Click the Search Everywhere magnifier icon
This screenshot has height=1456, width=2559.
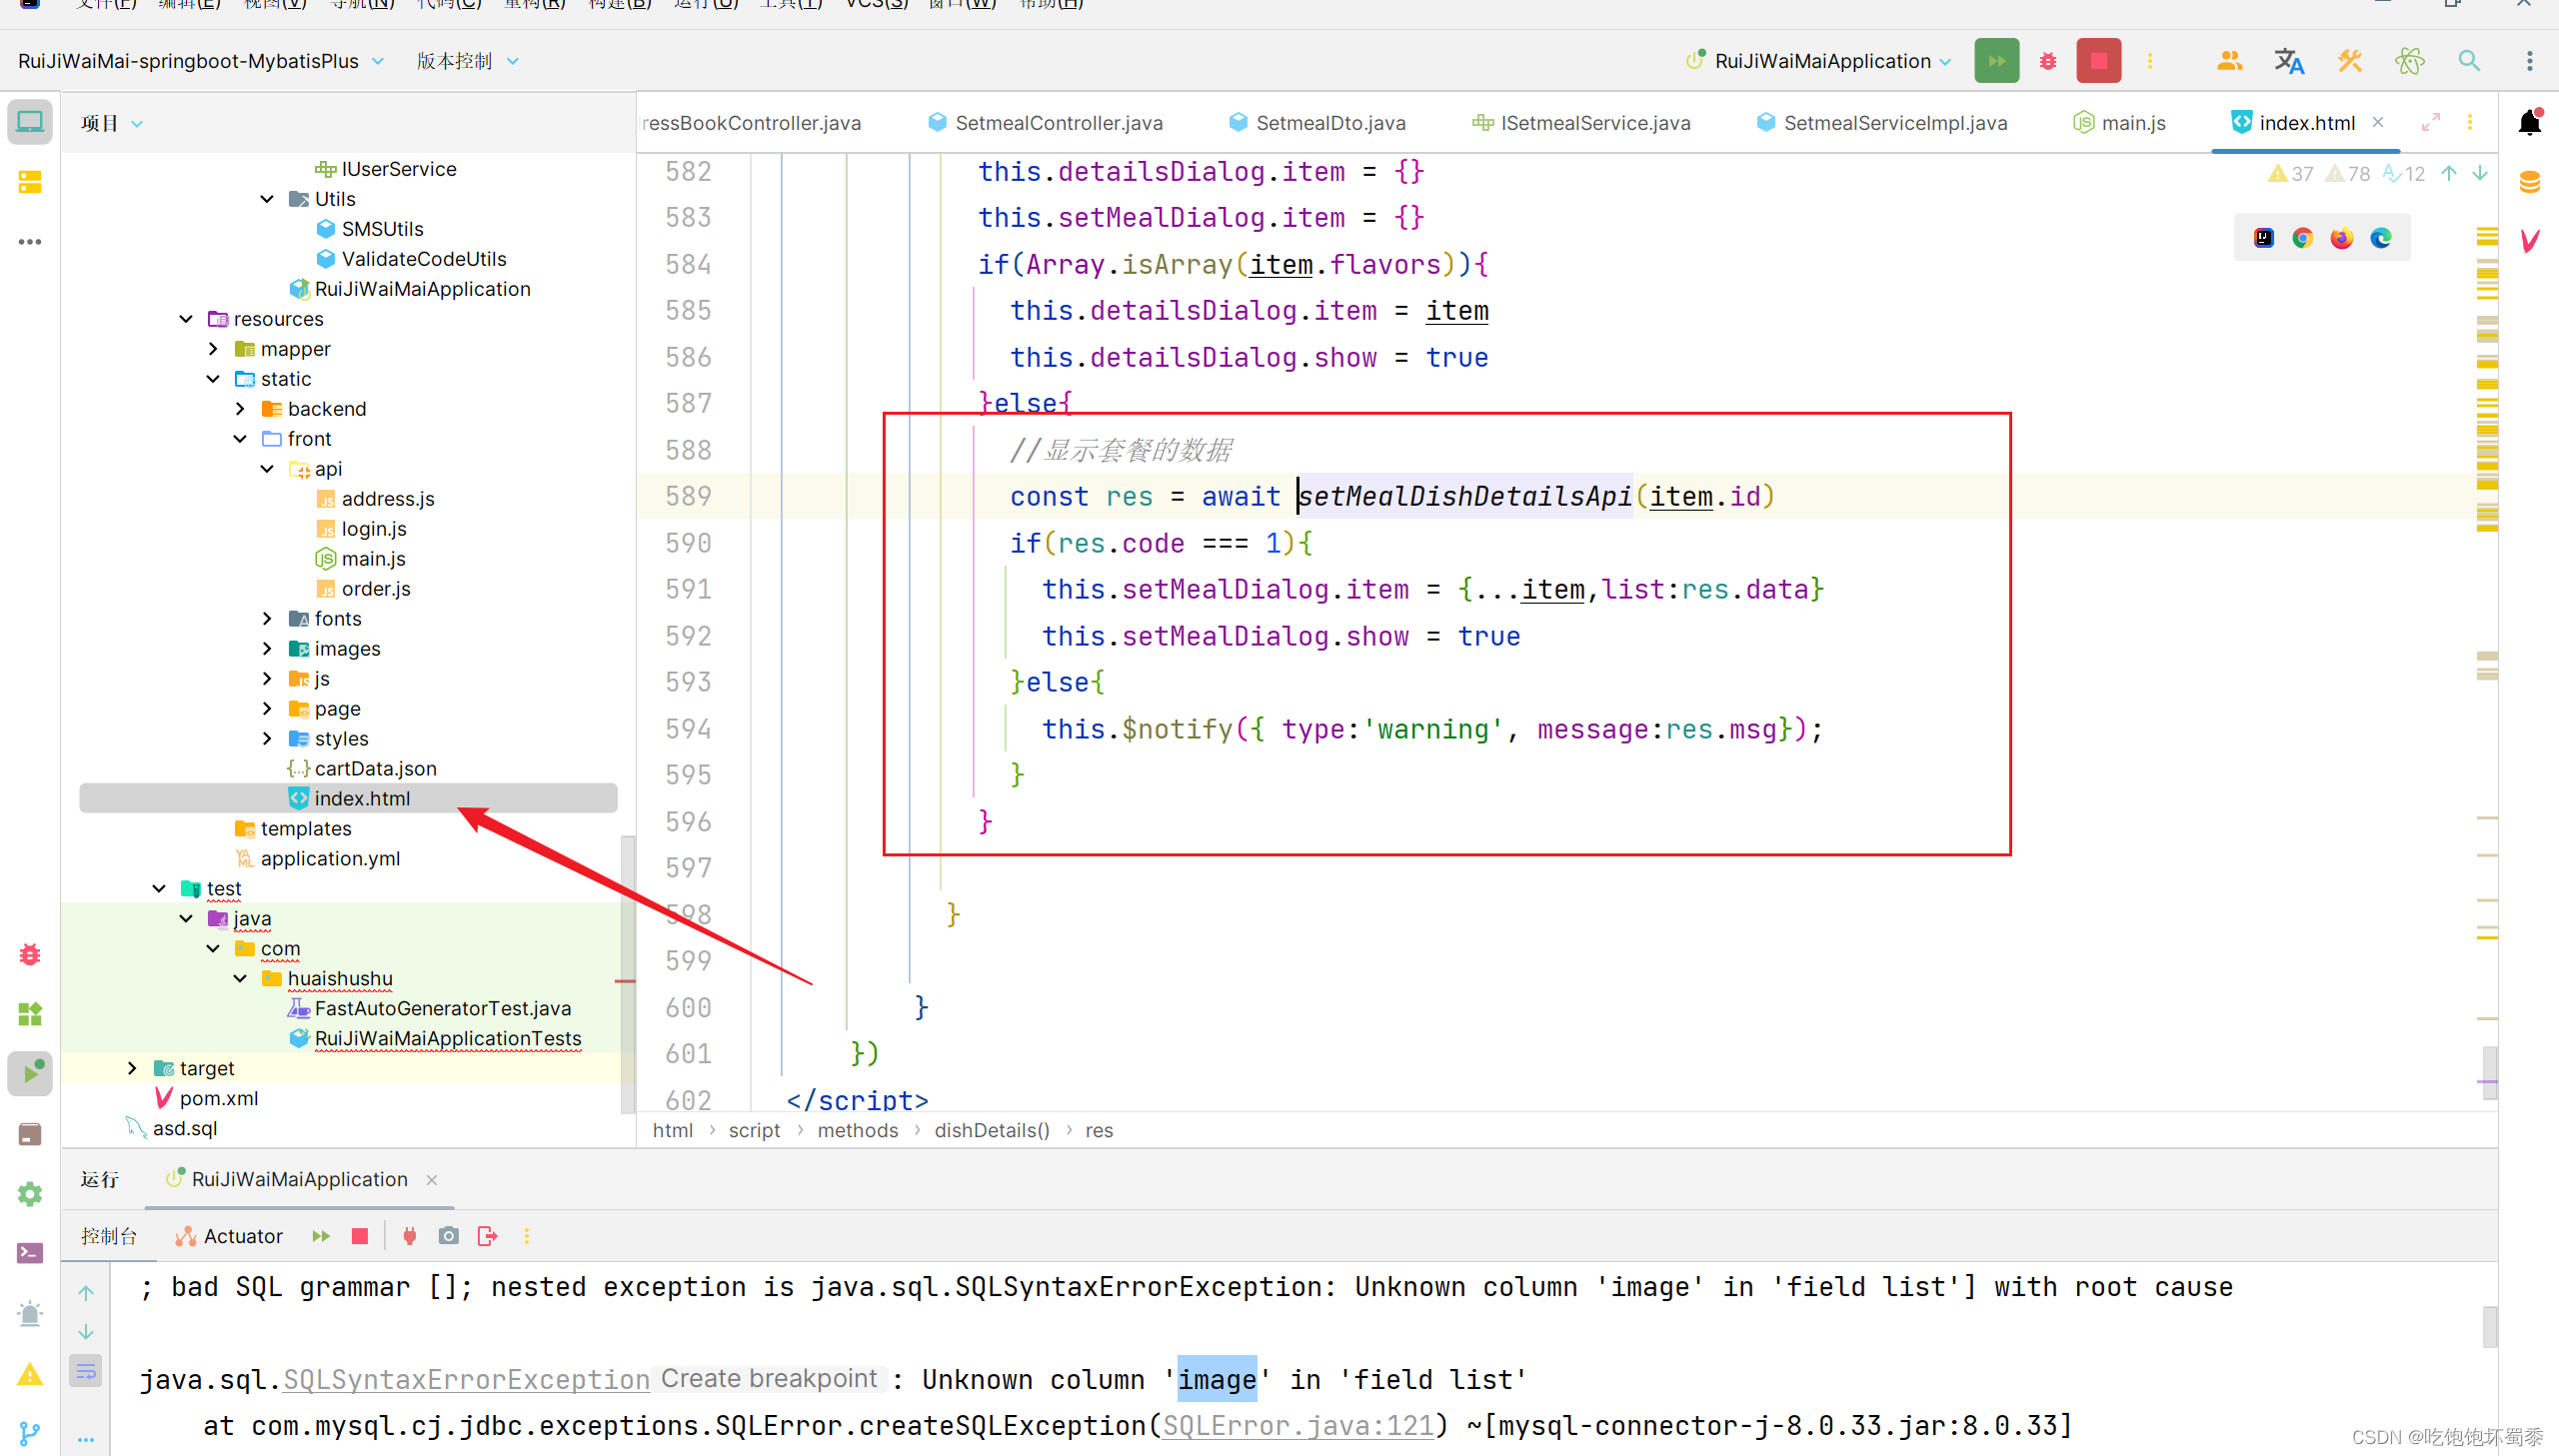2469,61
